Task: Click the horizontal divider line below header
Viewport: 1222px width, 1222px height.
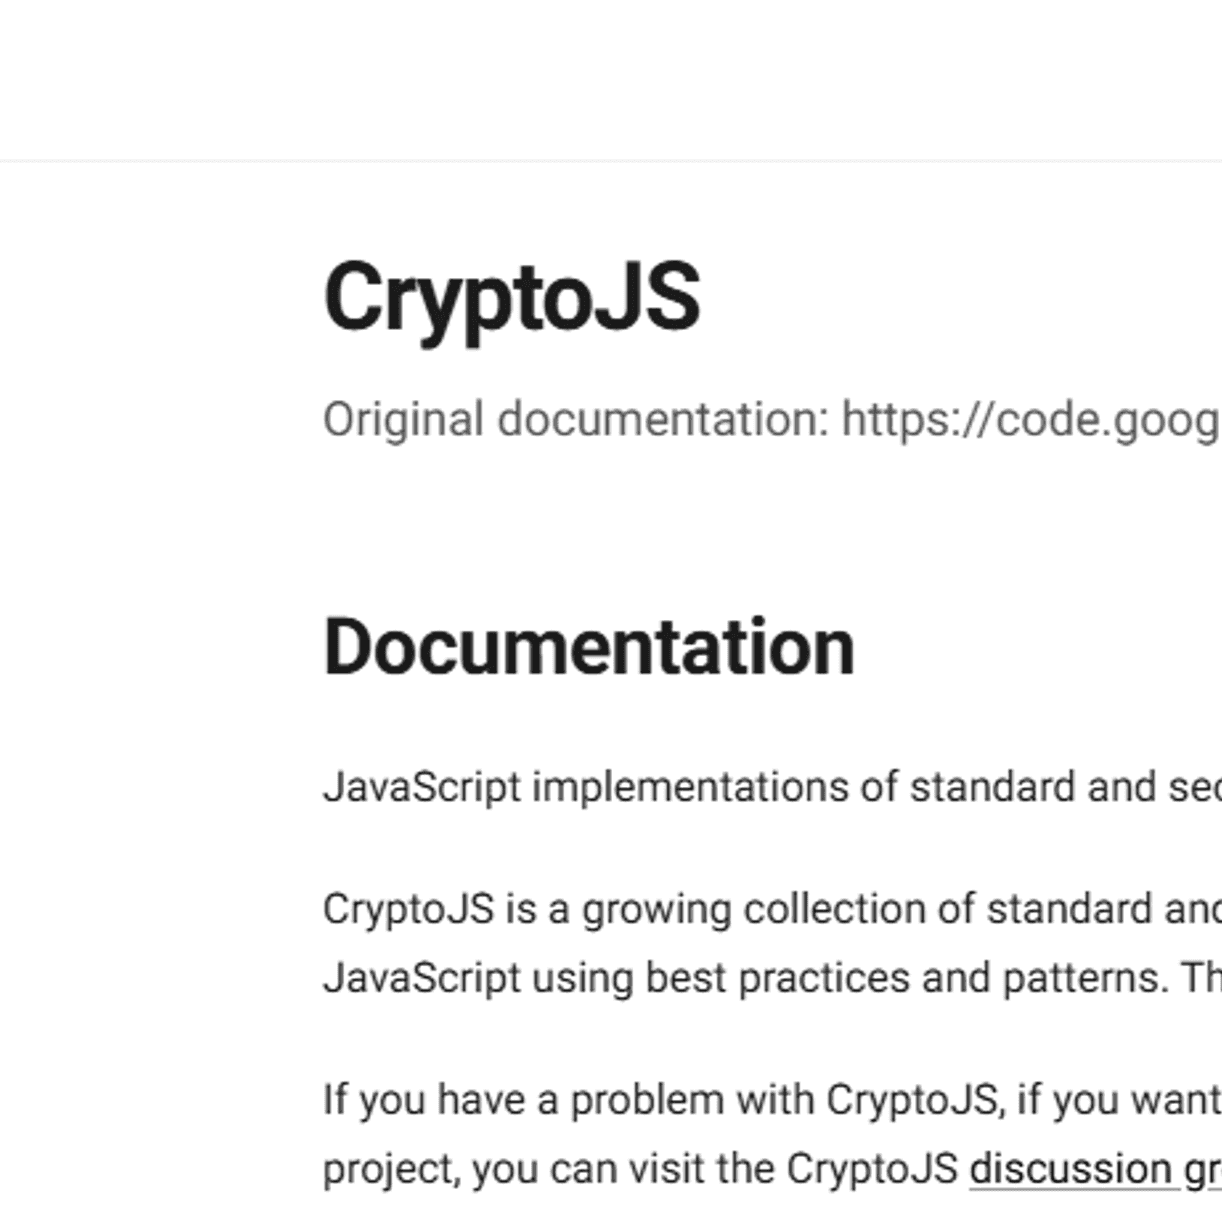Action: coord(611,160)
